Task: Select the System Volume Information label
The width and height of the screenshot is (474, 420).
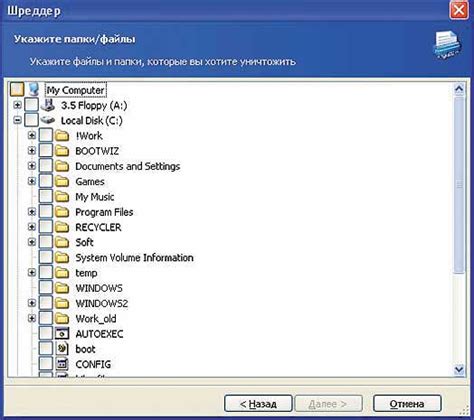Action: [134, 258]
